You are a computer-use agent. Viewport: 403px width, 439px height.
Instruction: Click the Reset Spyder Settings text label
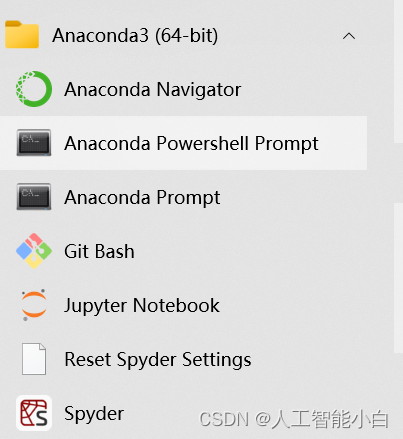[x=158, y=360]
